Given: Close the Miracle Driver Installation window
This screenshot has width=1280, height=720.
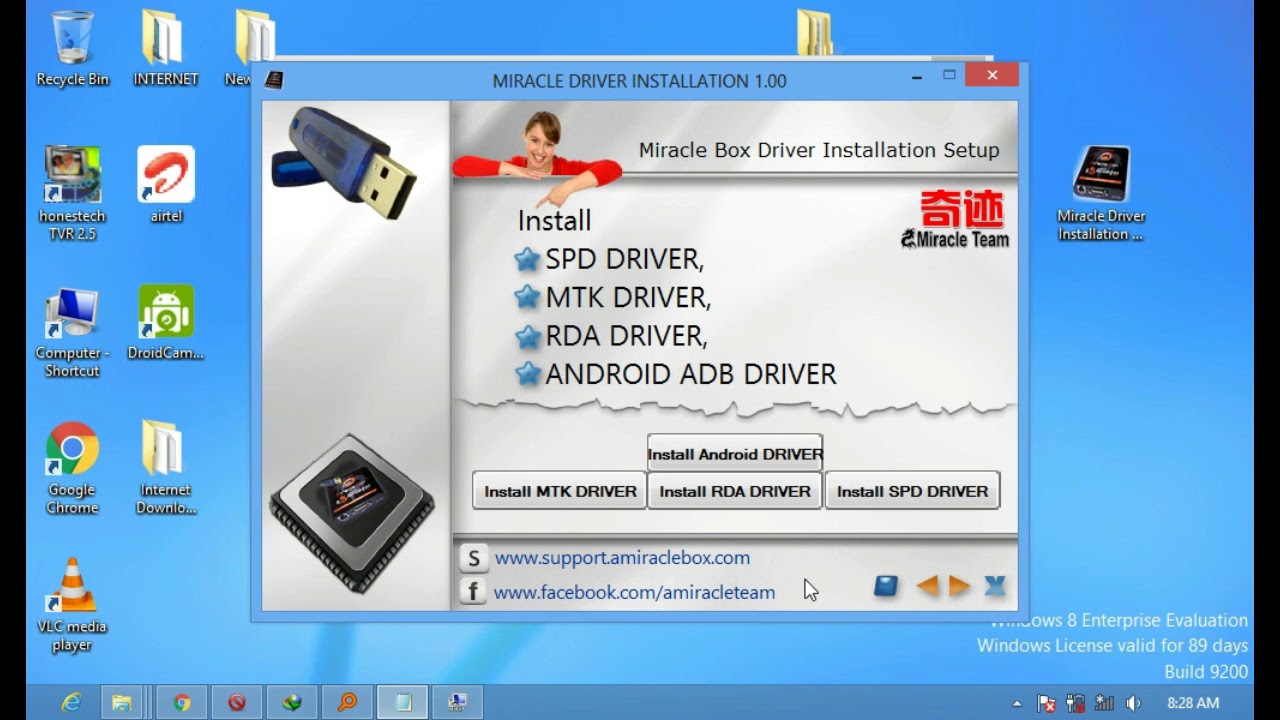Looking at the screenshot, I should coord(992,75).
